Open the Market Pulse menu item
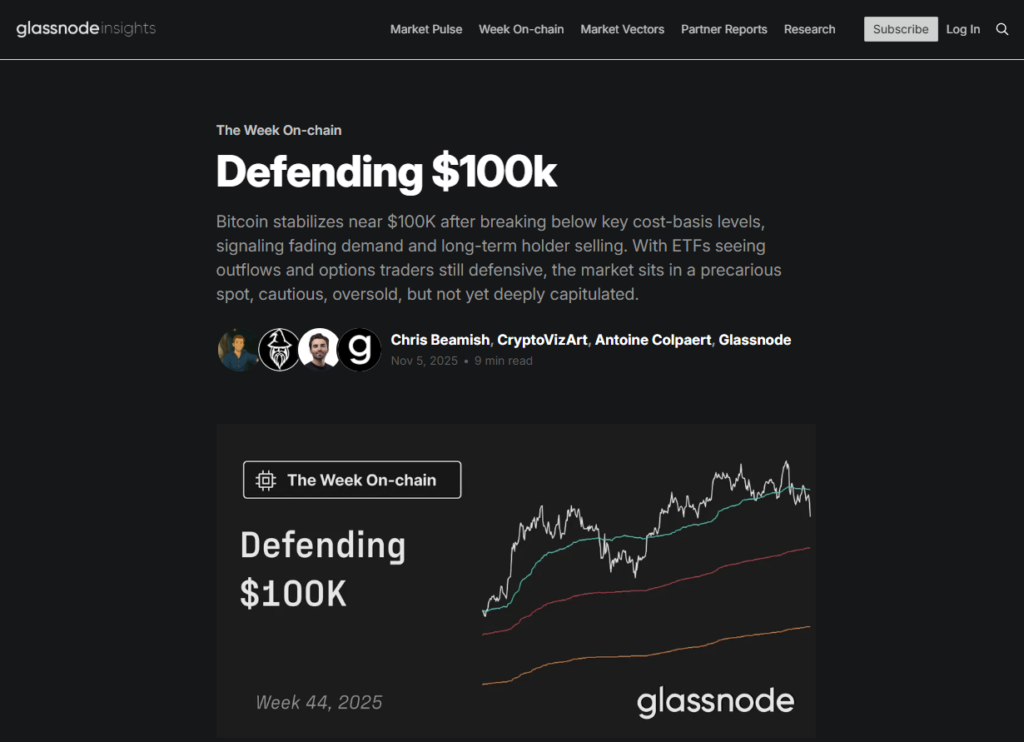The height and width of the screenshot is (742, 1024). coord(426,29)
